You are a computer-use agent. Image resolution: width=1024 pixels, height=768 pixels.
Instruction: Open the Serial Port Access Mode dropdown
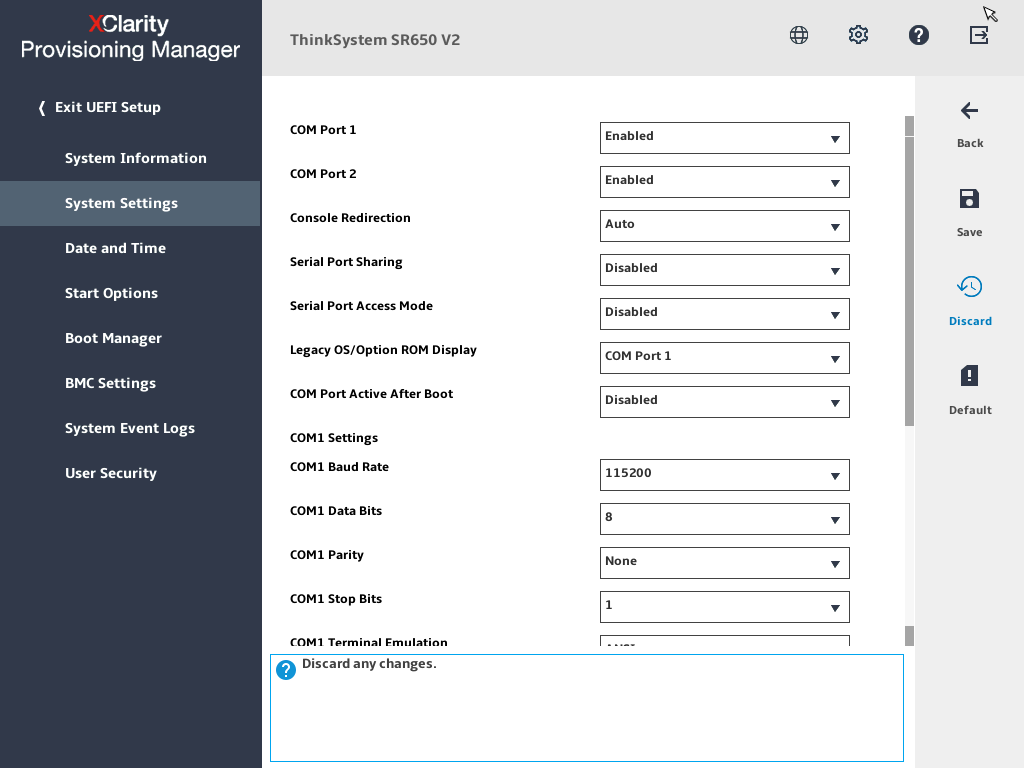coord(724,314)
